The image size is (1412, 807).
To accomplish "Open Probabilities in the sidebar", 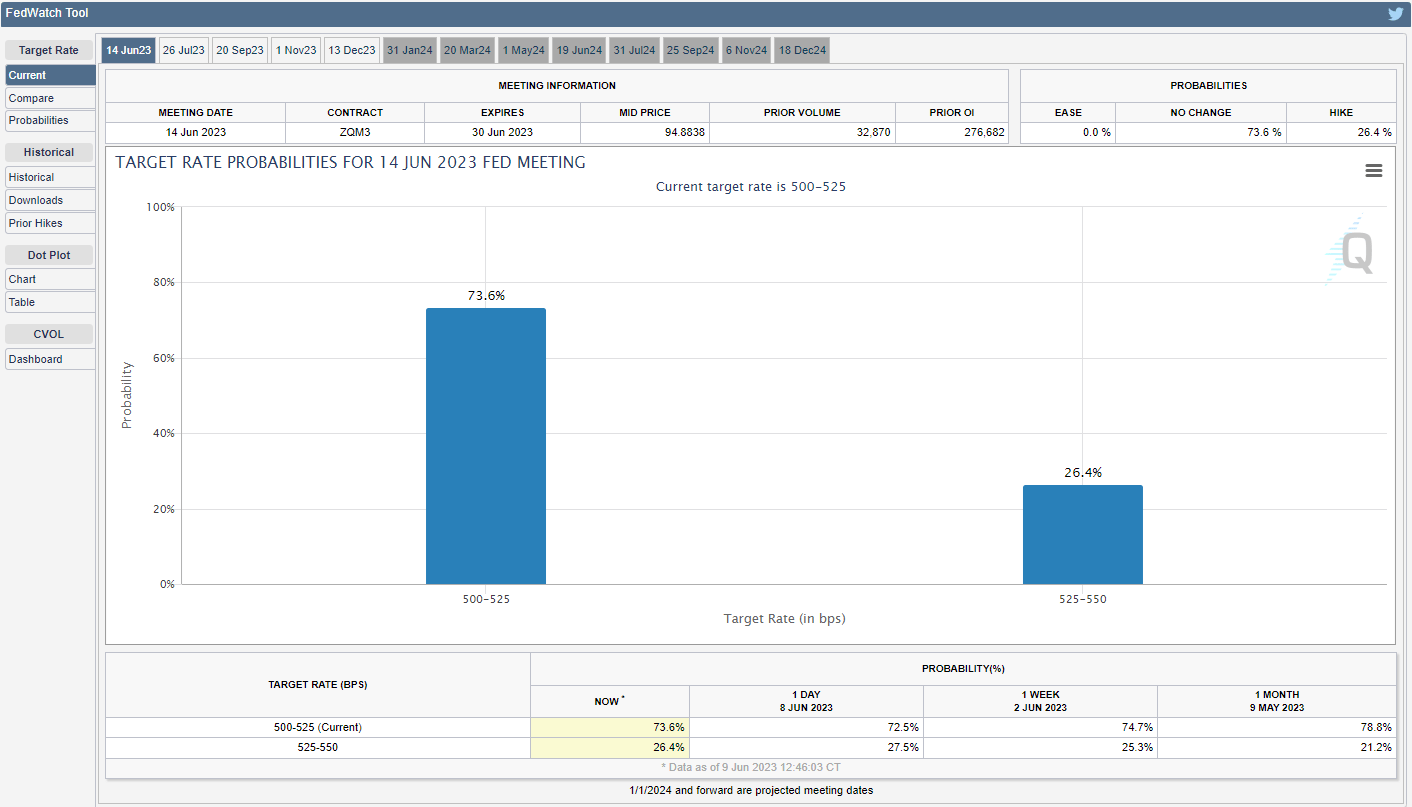I will point(50,120).
